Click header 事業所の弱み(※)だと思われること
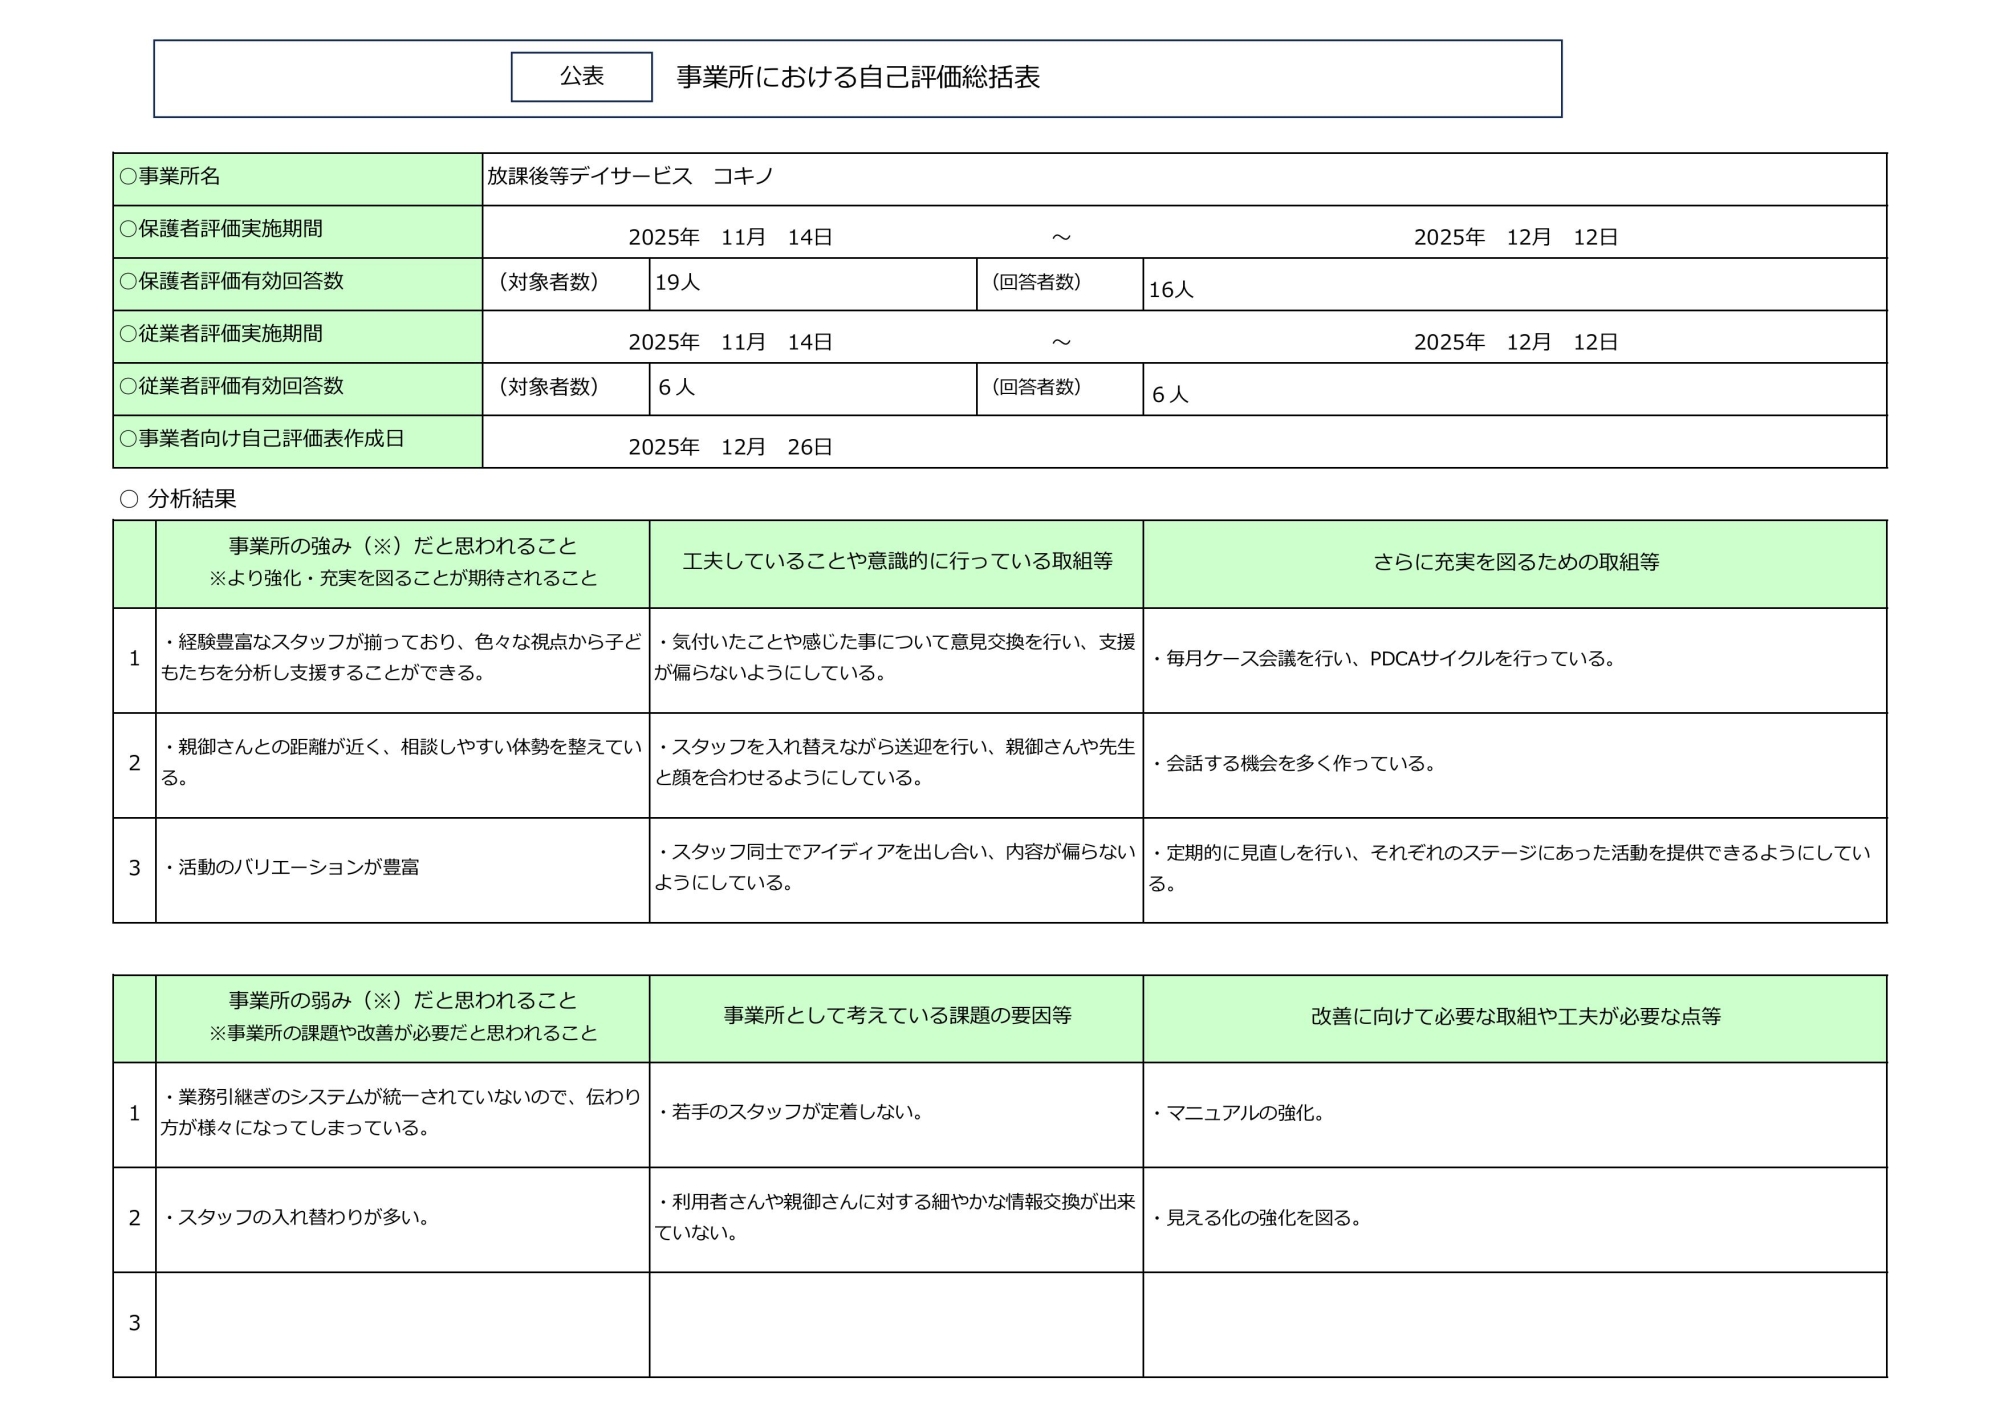This screenshot has height=1414, width=2000. coord(402,1016)
